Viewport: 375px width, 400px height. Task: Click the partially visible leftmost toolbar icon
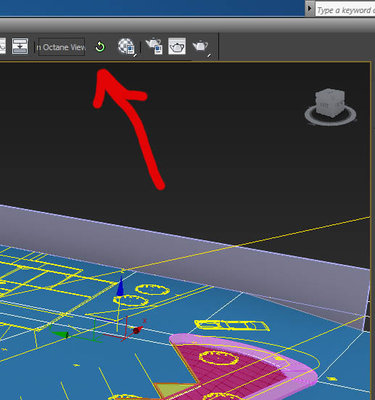(x=3, y=46)
